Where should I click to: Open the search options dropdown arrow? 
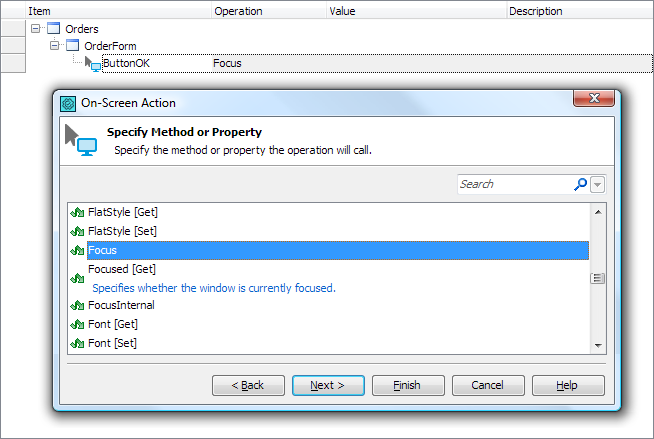tap(598, 185)
